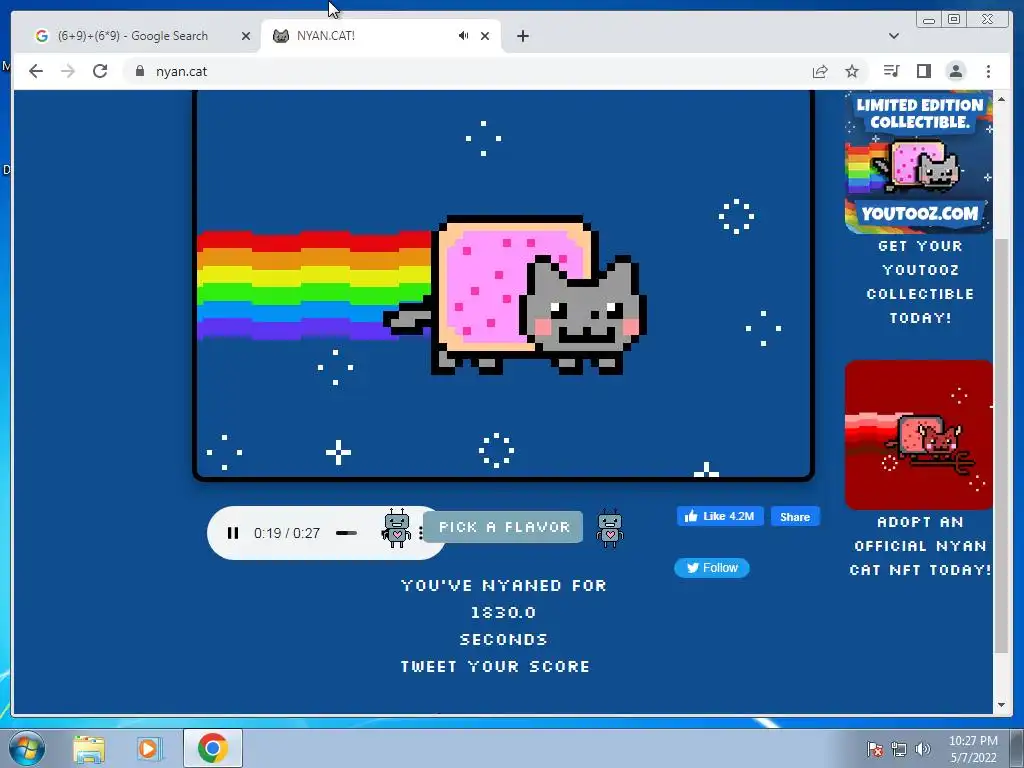The width and height of the screenshot is (1024, 768).
Task: Open Action Center flag in tray
Action: 874,749
